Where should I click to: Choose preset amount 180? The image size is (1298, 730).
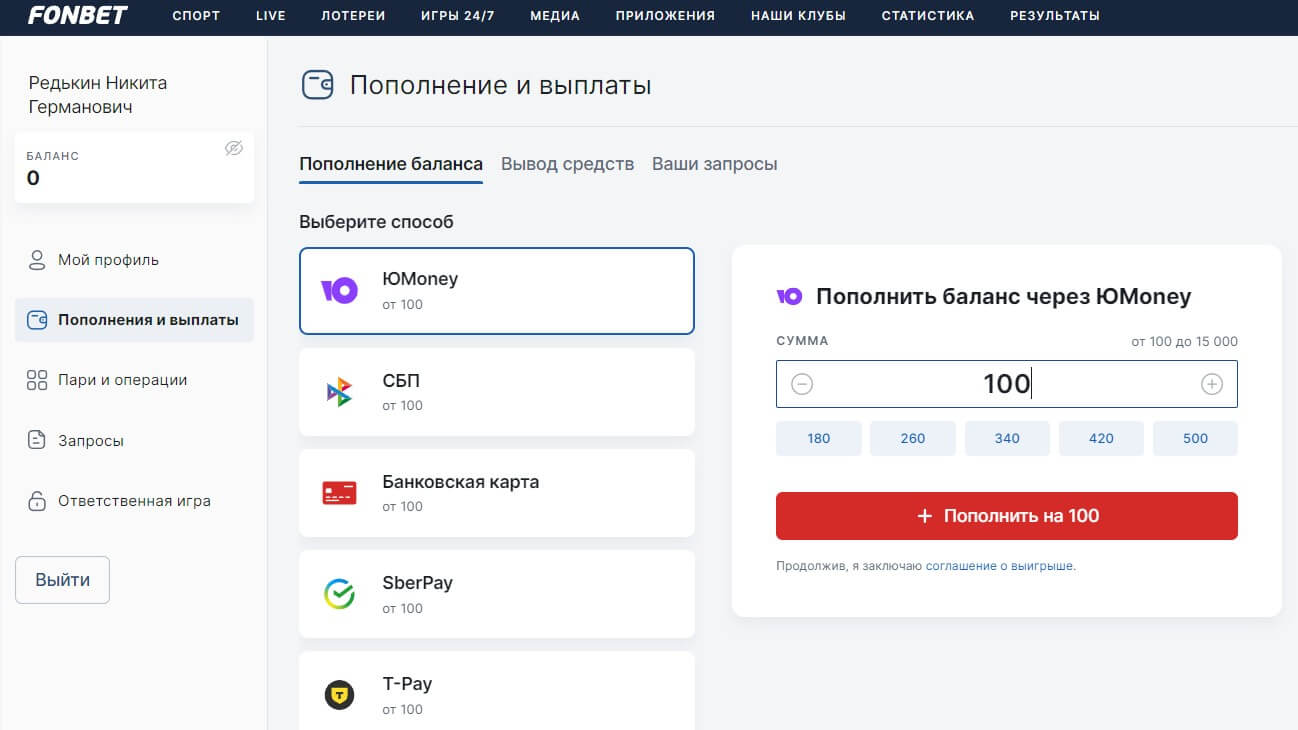[819, 438]
